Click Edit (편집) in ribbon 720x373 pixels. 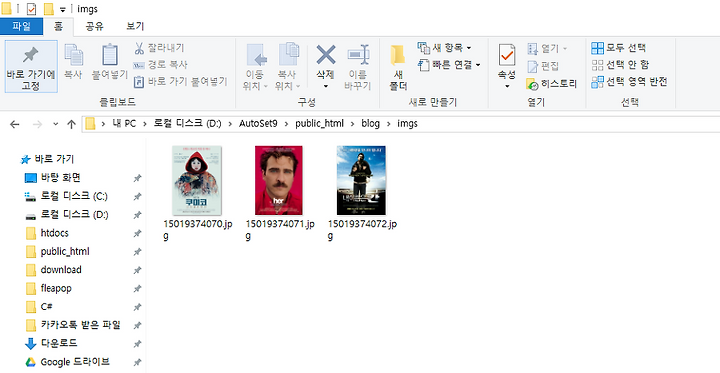coord(542,66)
